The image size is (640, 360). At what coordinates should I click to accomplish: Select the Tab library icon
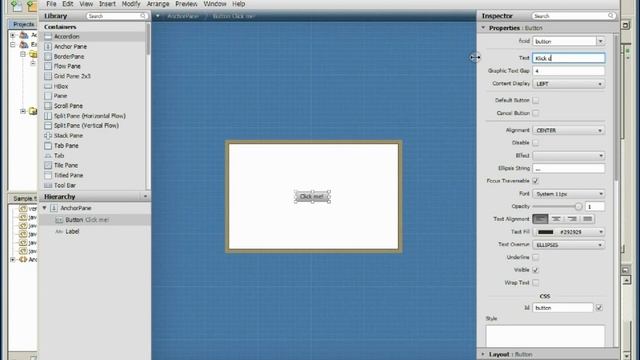[x=48, y=156]
